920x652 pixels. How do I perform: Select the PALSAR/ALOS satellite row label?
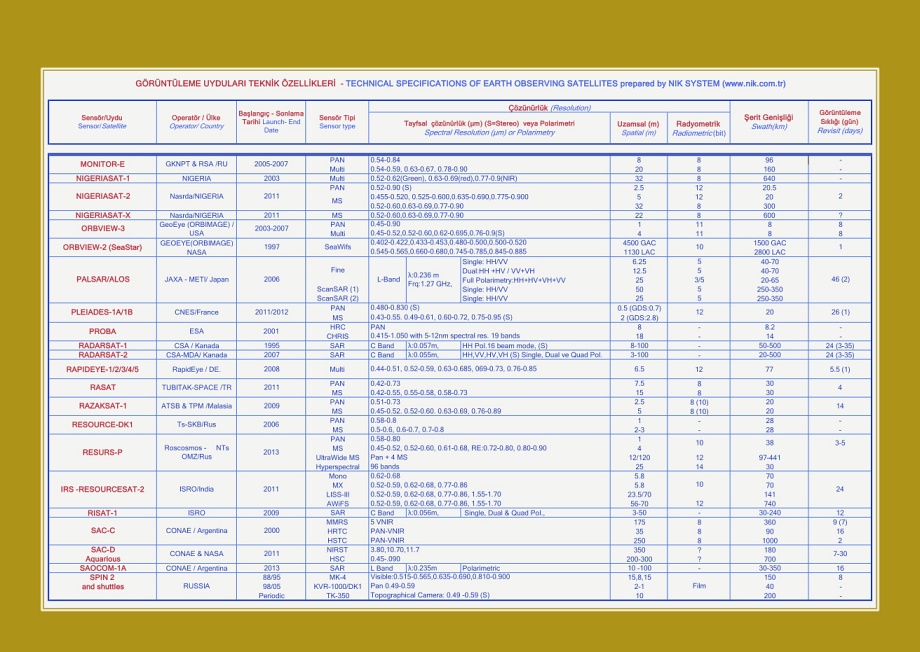[x=102, y=279]
